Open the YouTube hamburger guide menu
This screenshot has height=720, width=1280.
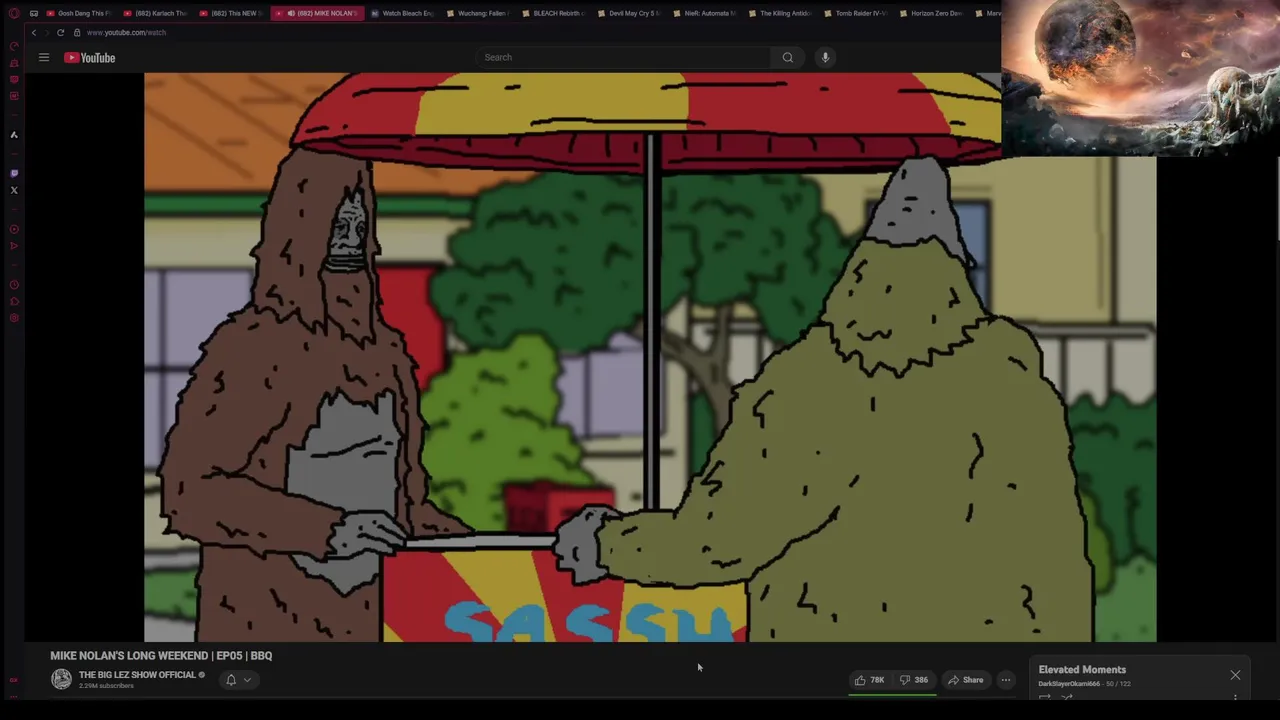[x=44, y=57]
